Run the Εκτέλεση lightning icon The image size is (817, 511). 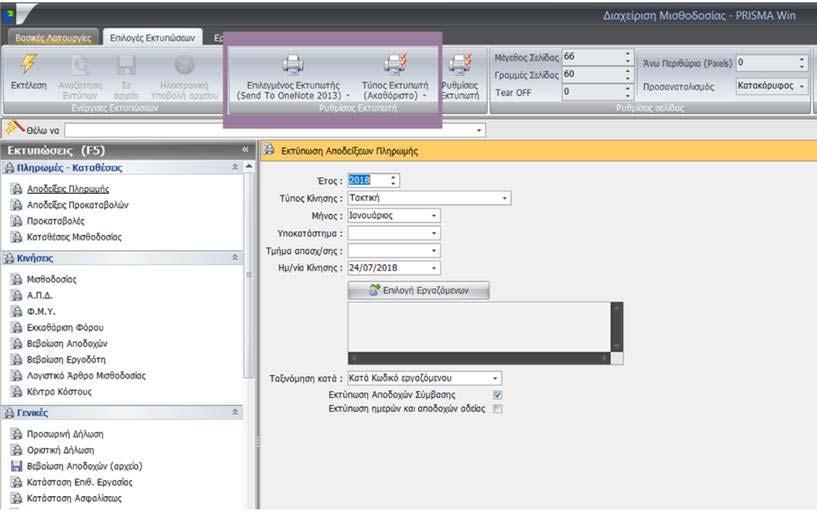coord(29,64)
